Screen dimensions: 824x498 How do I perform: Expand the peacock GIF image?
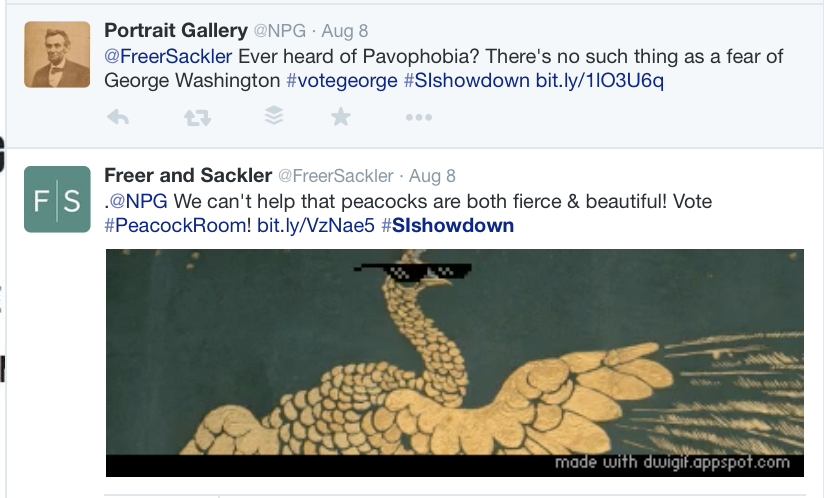(455, 362)
